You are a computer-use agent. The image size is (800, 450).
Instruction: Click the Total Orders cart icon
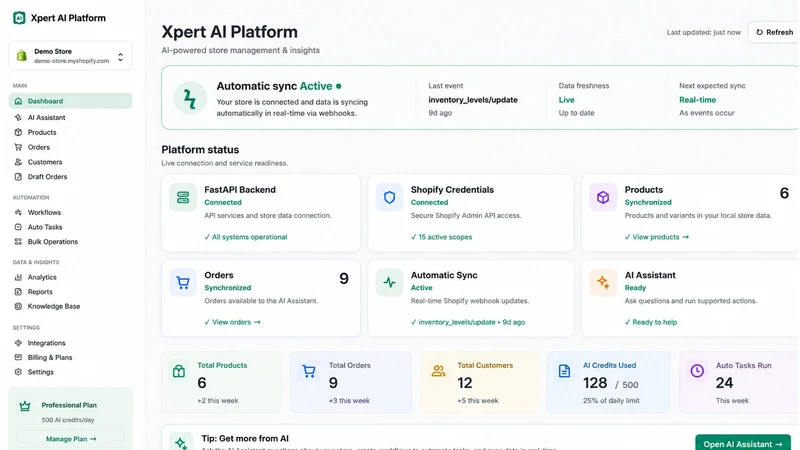[x=309, y=371]
